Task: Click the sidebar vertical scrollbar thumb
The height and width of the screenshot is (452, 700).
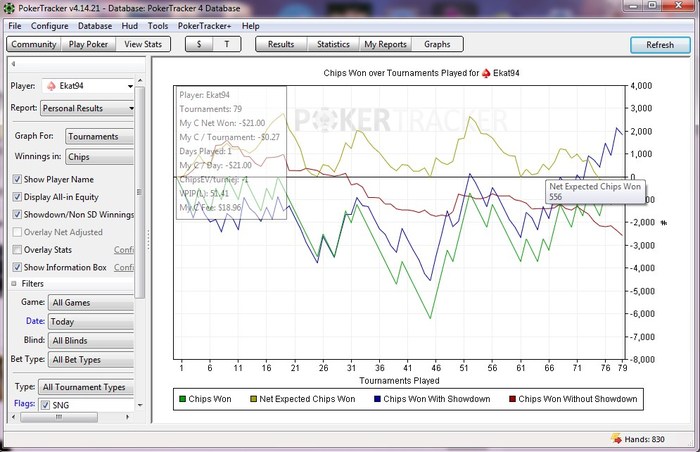Action: 140,192
